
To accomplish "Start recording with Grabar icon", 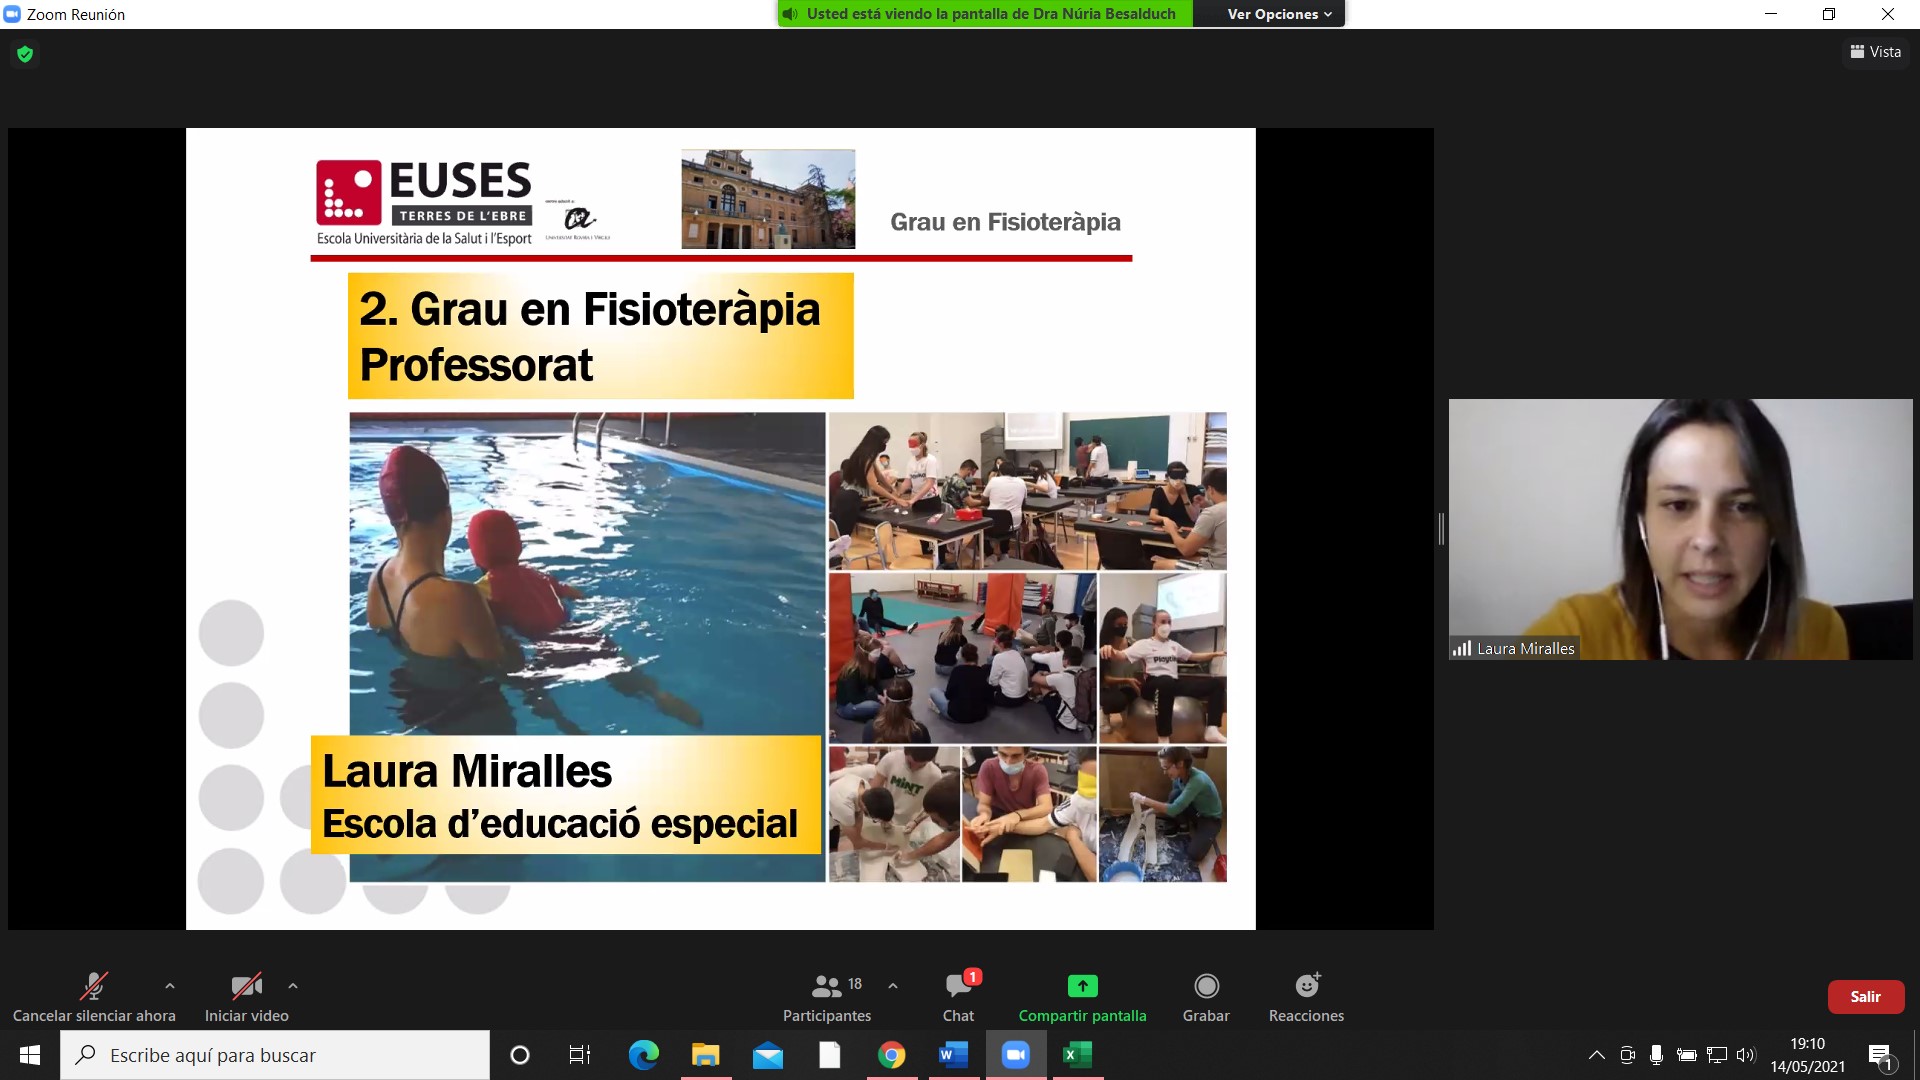I will (1206, 987).
